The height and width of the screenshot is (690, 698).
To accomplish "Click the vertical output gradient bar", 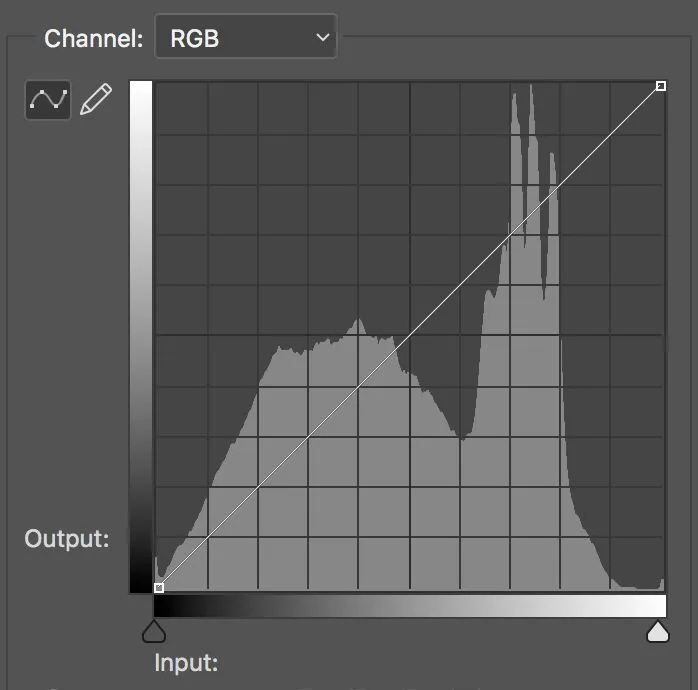I will point(140,337).
